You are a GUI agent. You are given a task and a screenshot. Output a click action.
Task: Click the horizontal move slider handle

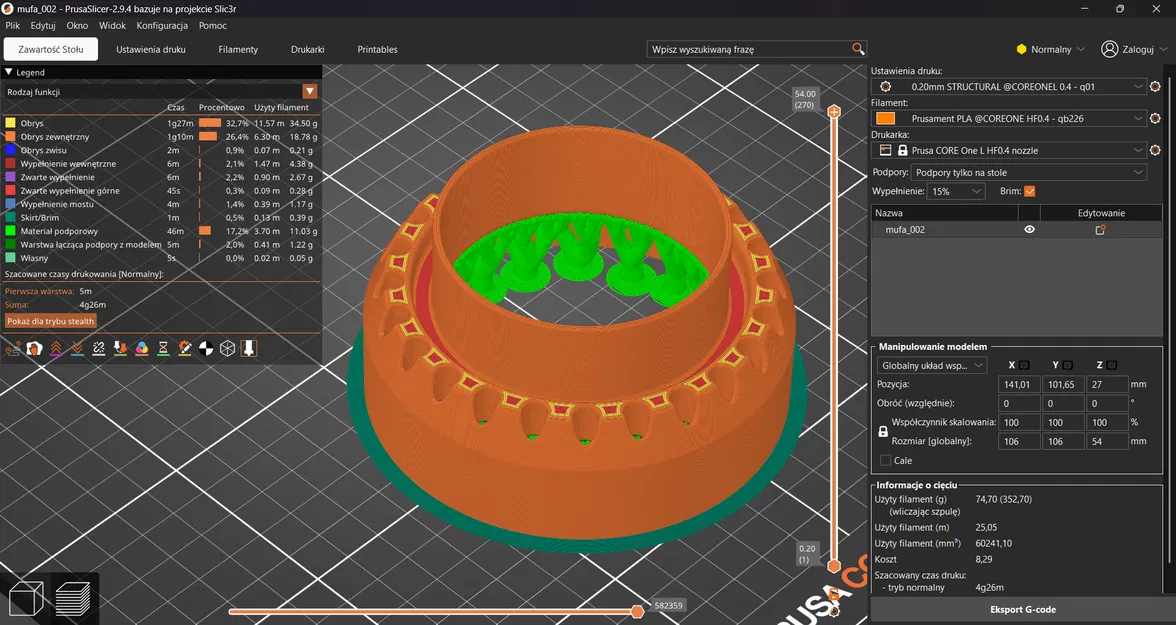coord(637,611)
